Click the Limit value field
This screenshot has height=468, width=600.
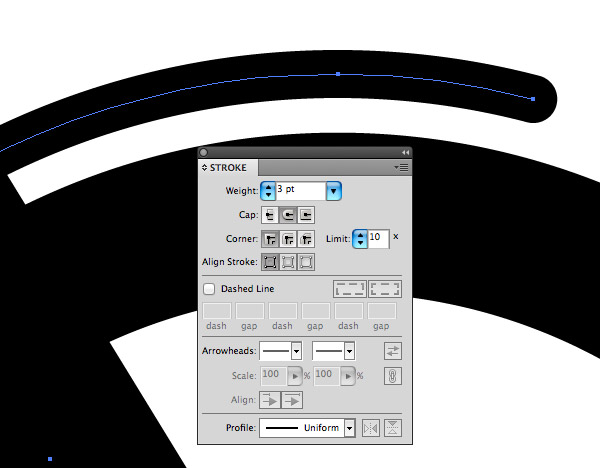[x=378, y=239]
